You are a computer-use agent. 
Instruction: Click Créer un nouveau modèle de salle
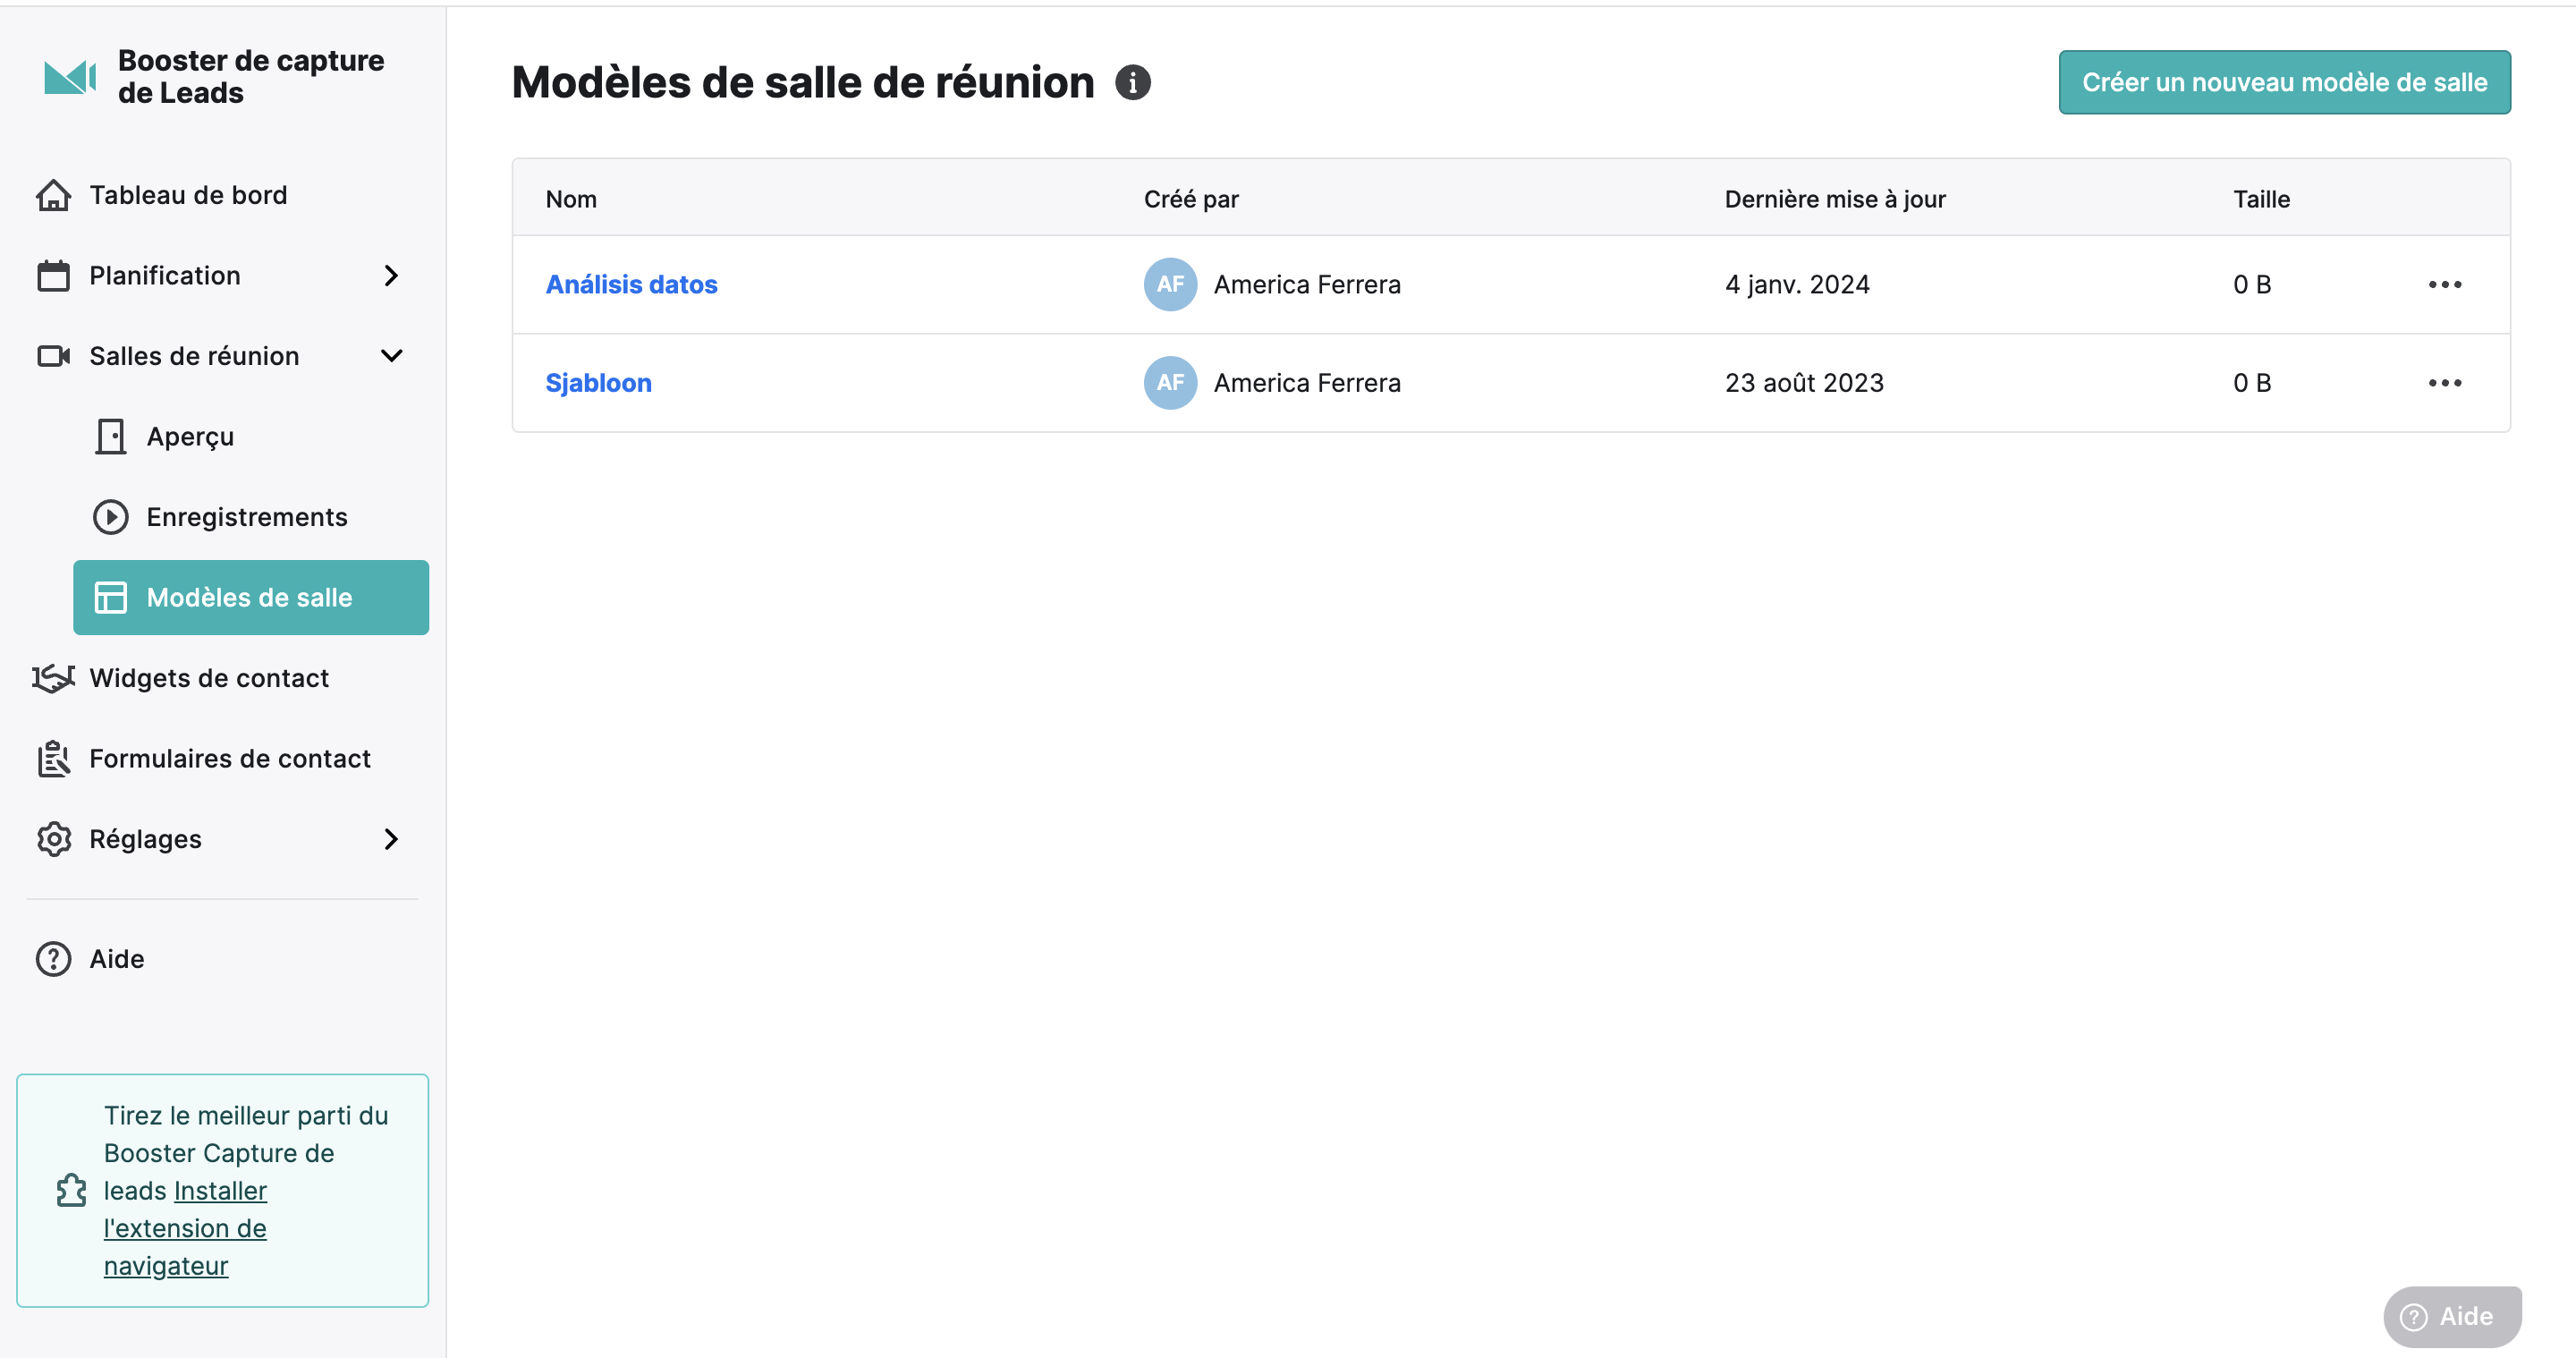click(x=2284, y=82)
